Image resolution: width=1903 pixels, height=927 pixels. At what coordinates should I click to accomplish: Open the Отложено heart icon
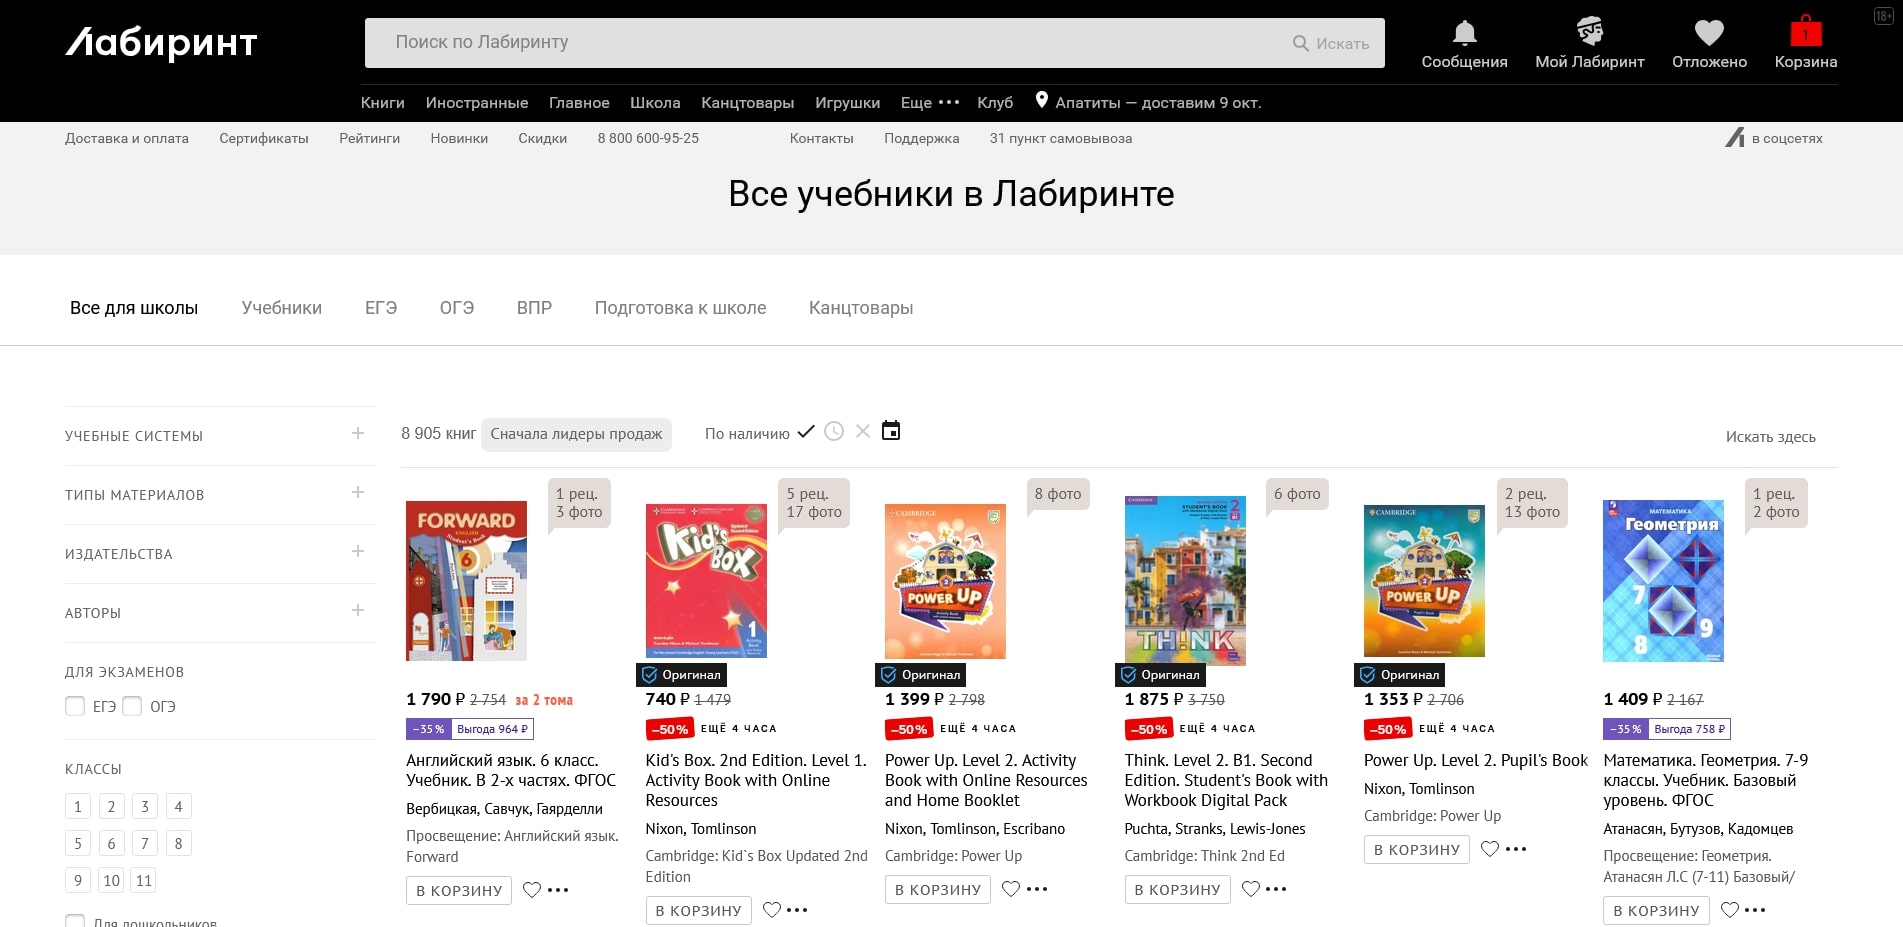click(x=1709, y=33)
